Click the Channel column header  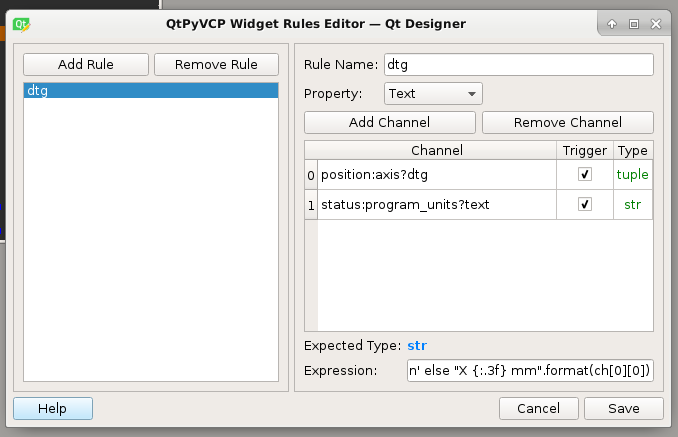(x=437, y=150)
